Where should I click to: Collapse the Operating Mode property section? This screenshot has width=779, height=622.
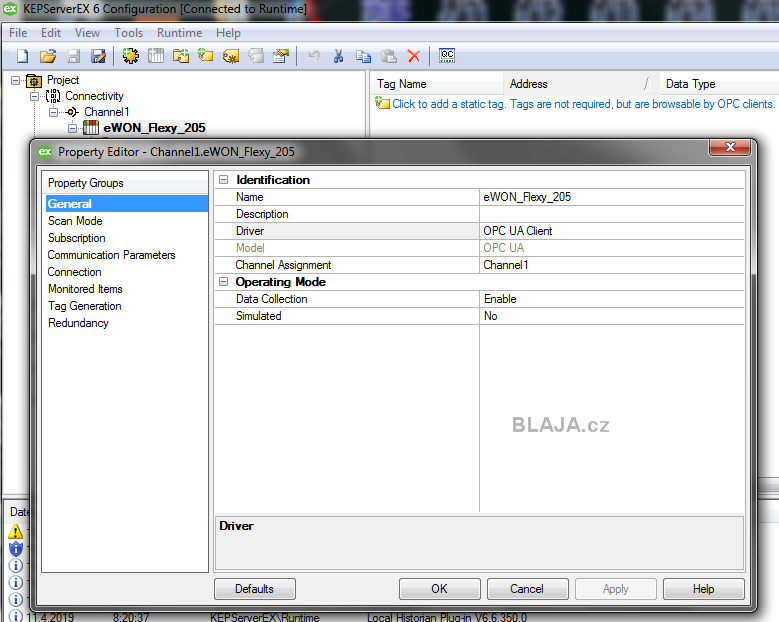[x=224, y=282]
